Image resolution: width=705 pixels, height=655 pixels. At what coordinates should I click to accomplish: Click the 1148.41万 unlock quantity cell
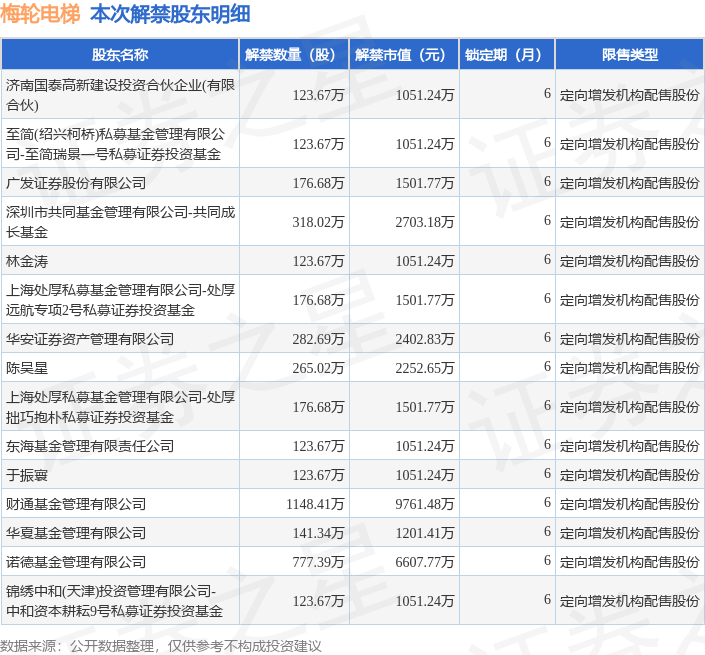(315, 504)
